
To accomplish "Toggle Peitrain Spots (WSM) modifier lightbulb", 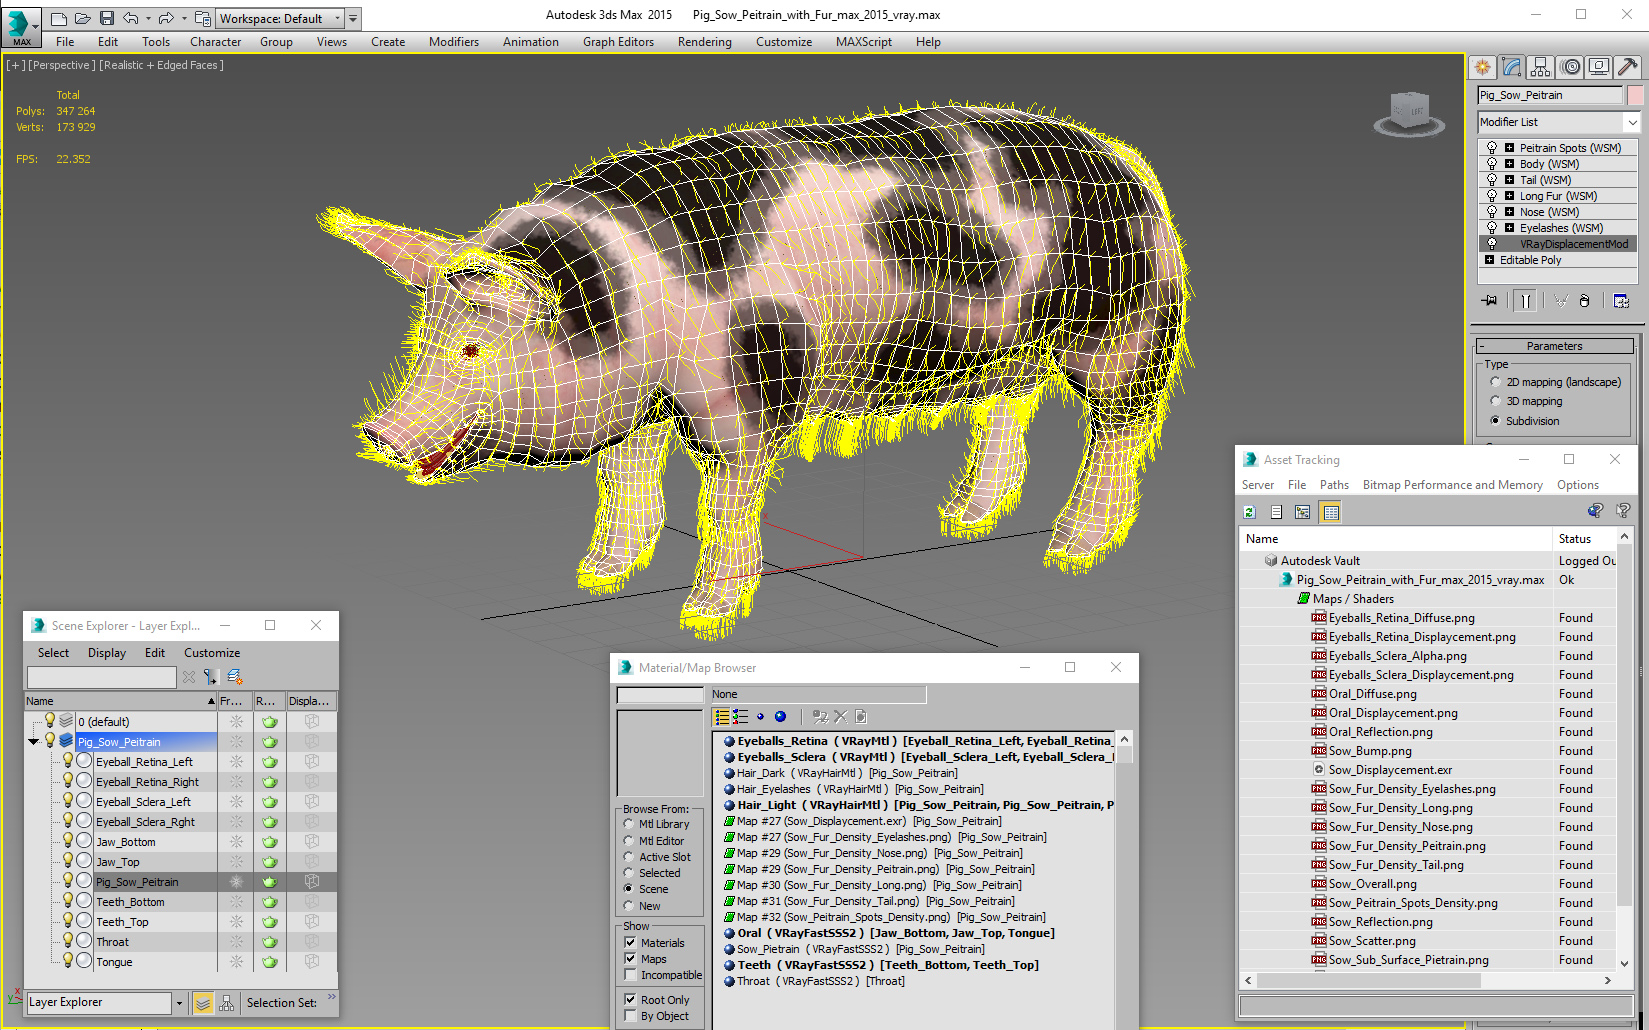I will point(1491,148).
